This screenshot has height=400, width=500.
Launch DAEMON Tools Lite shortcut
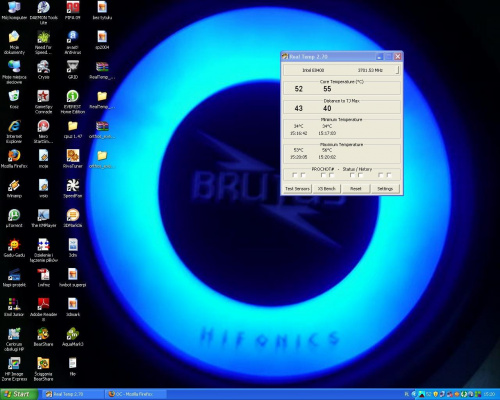pos(43,12)
